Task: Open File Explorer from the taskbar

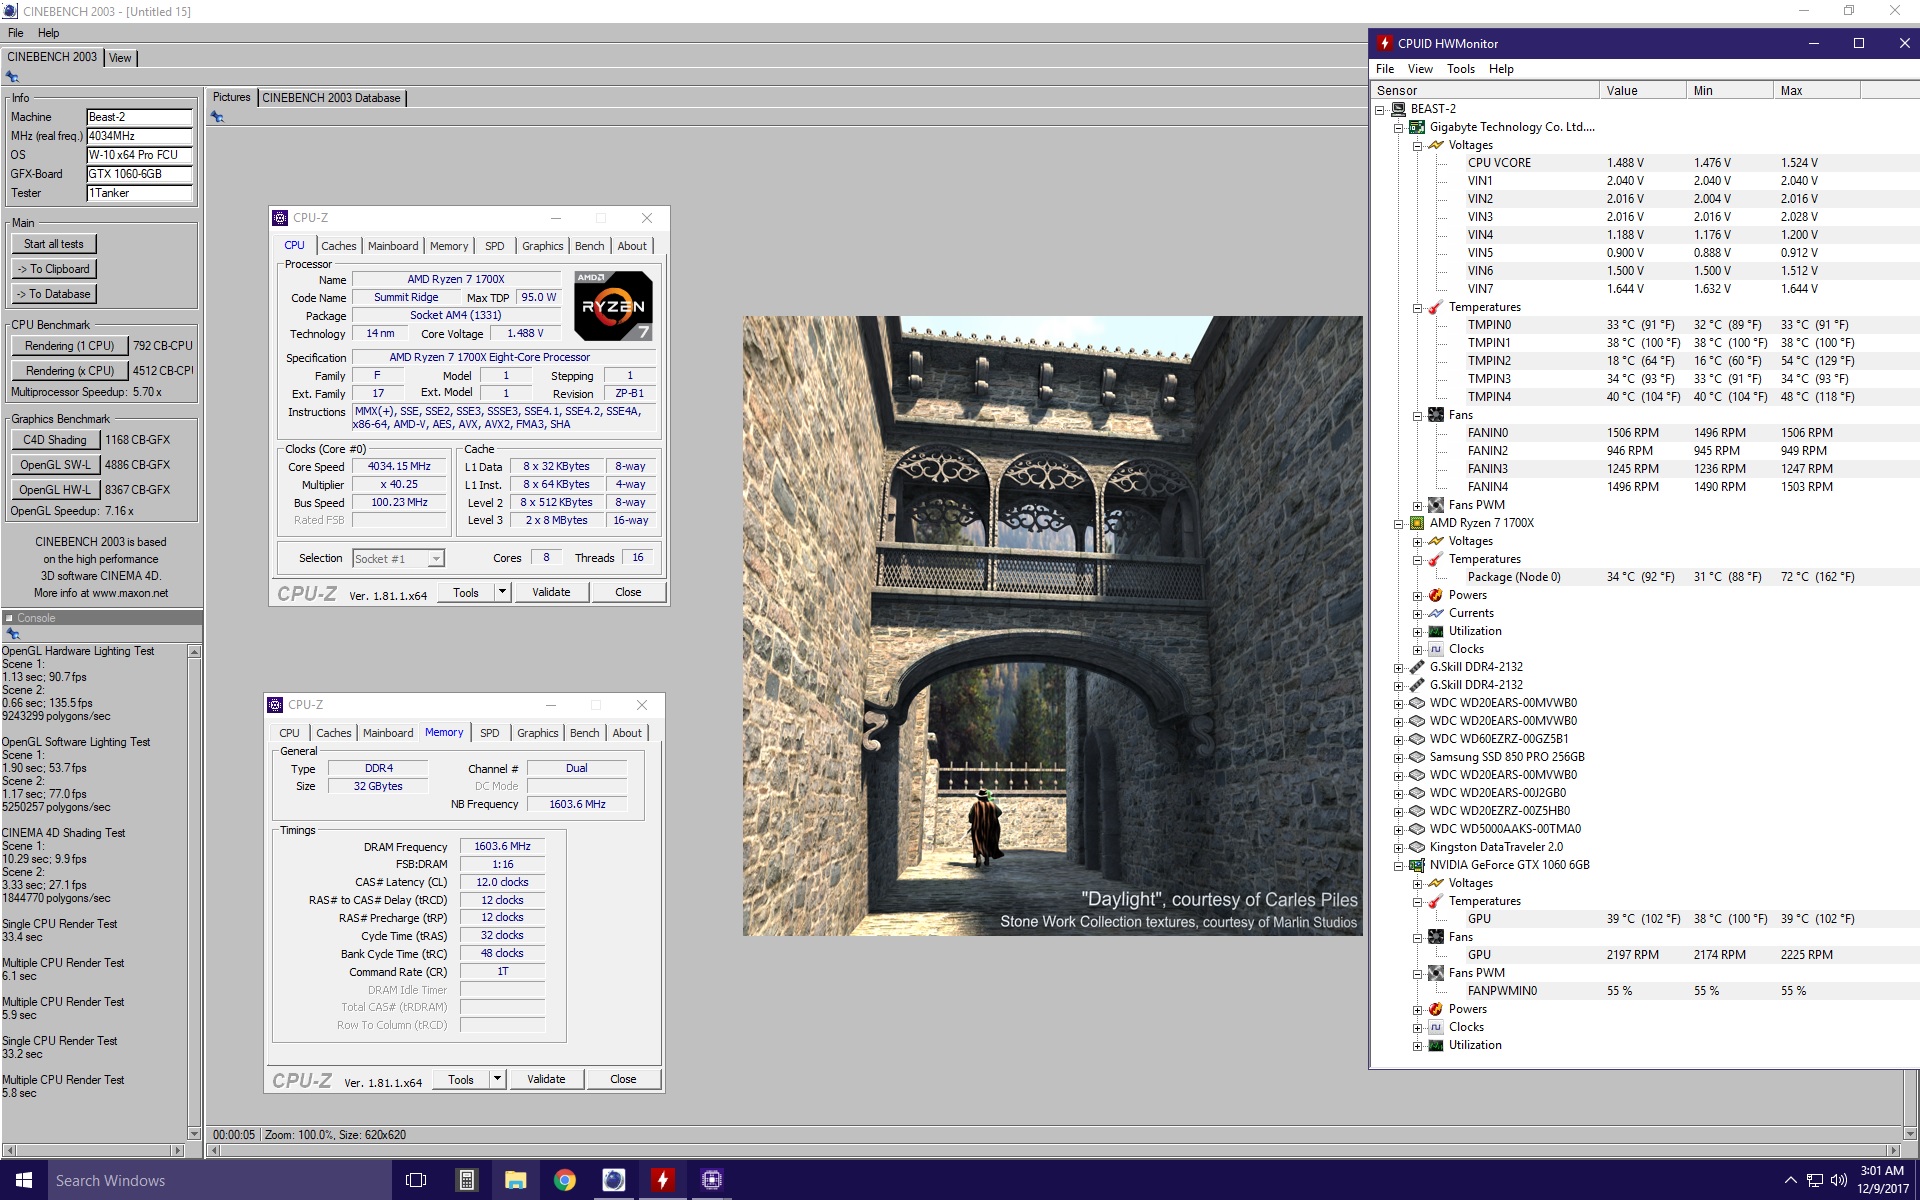Action: [515, 1180]
